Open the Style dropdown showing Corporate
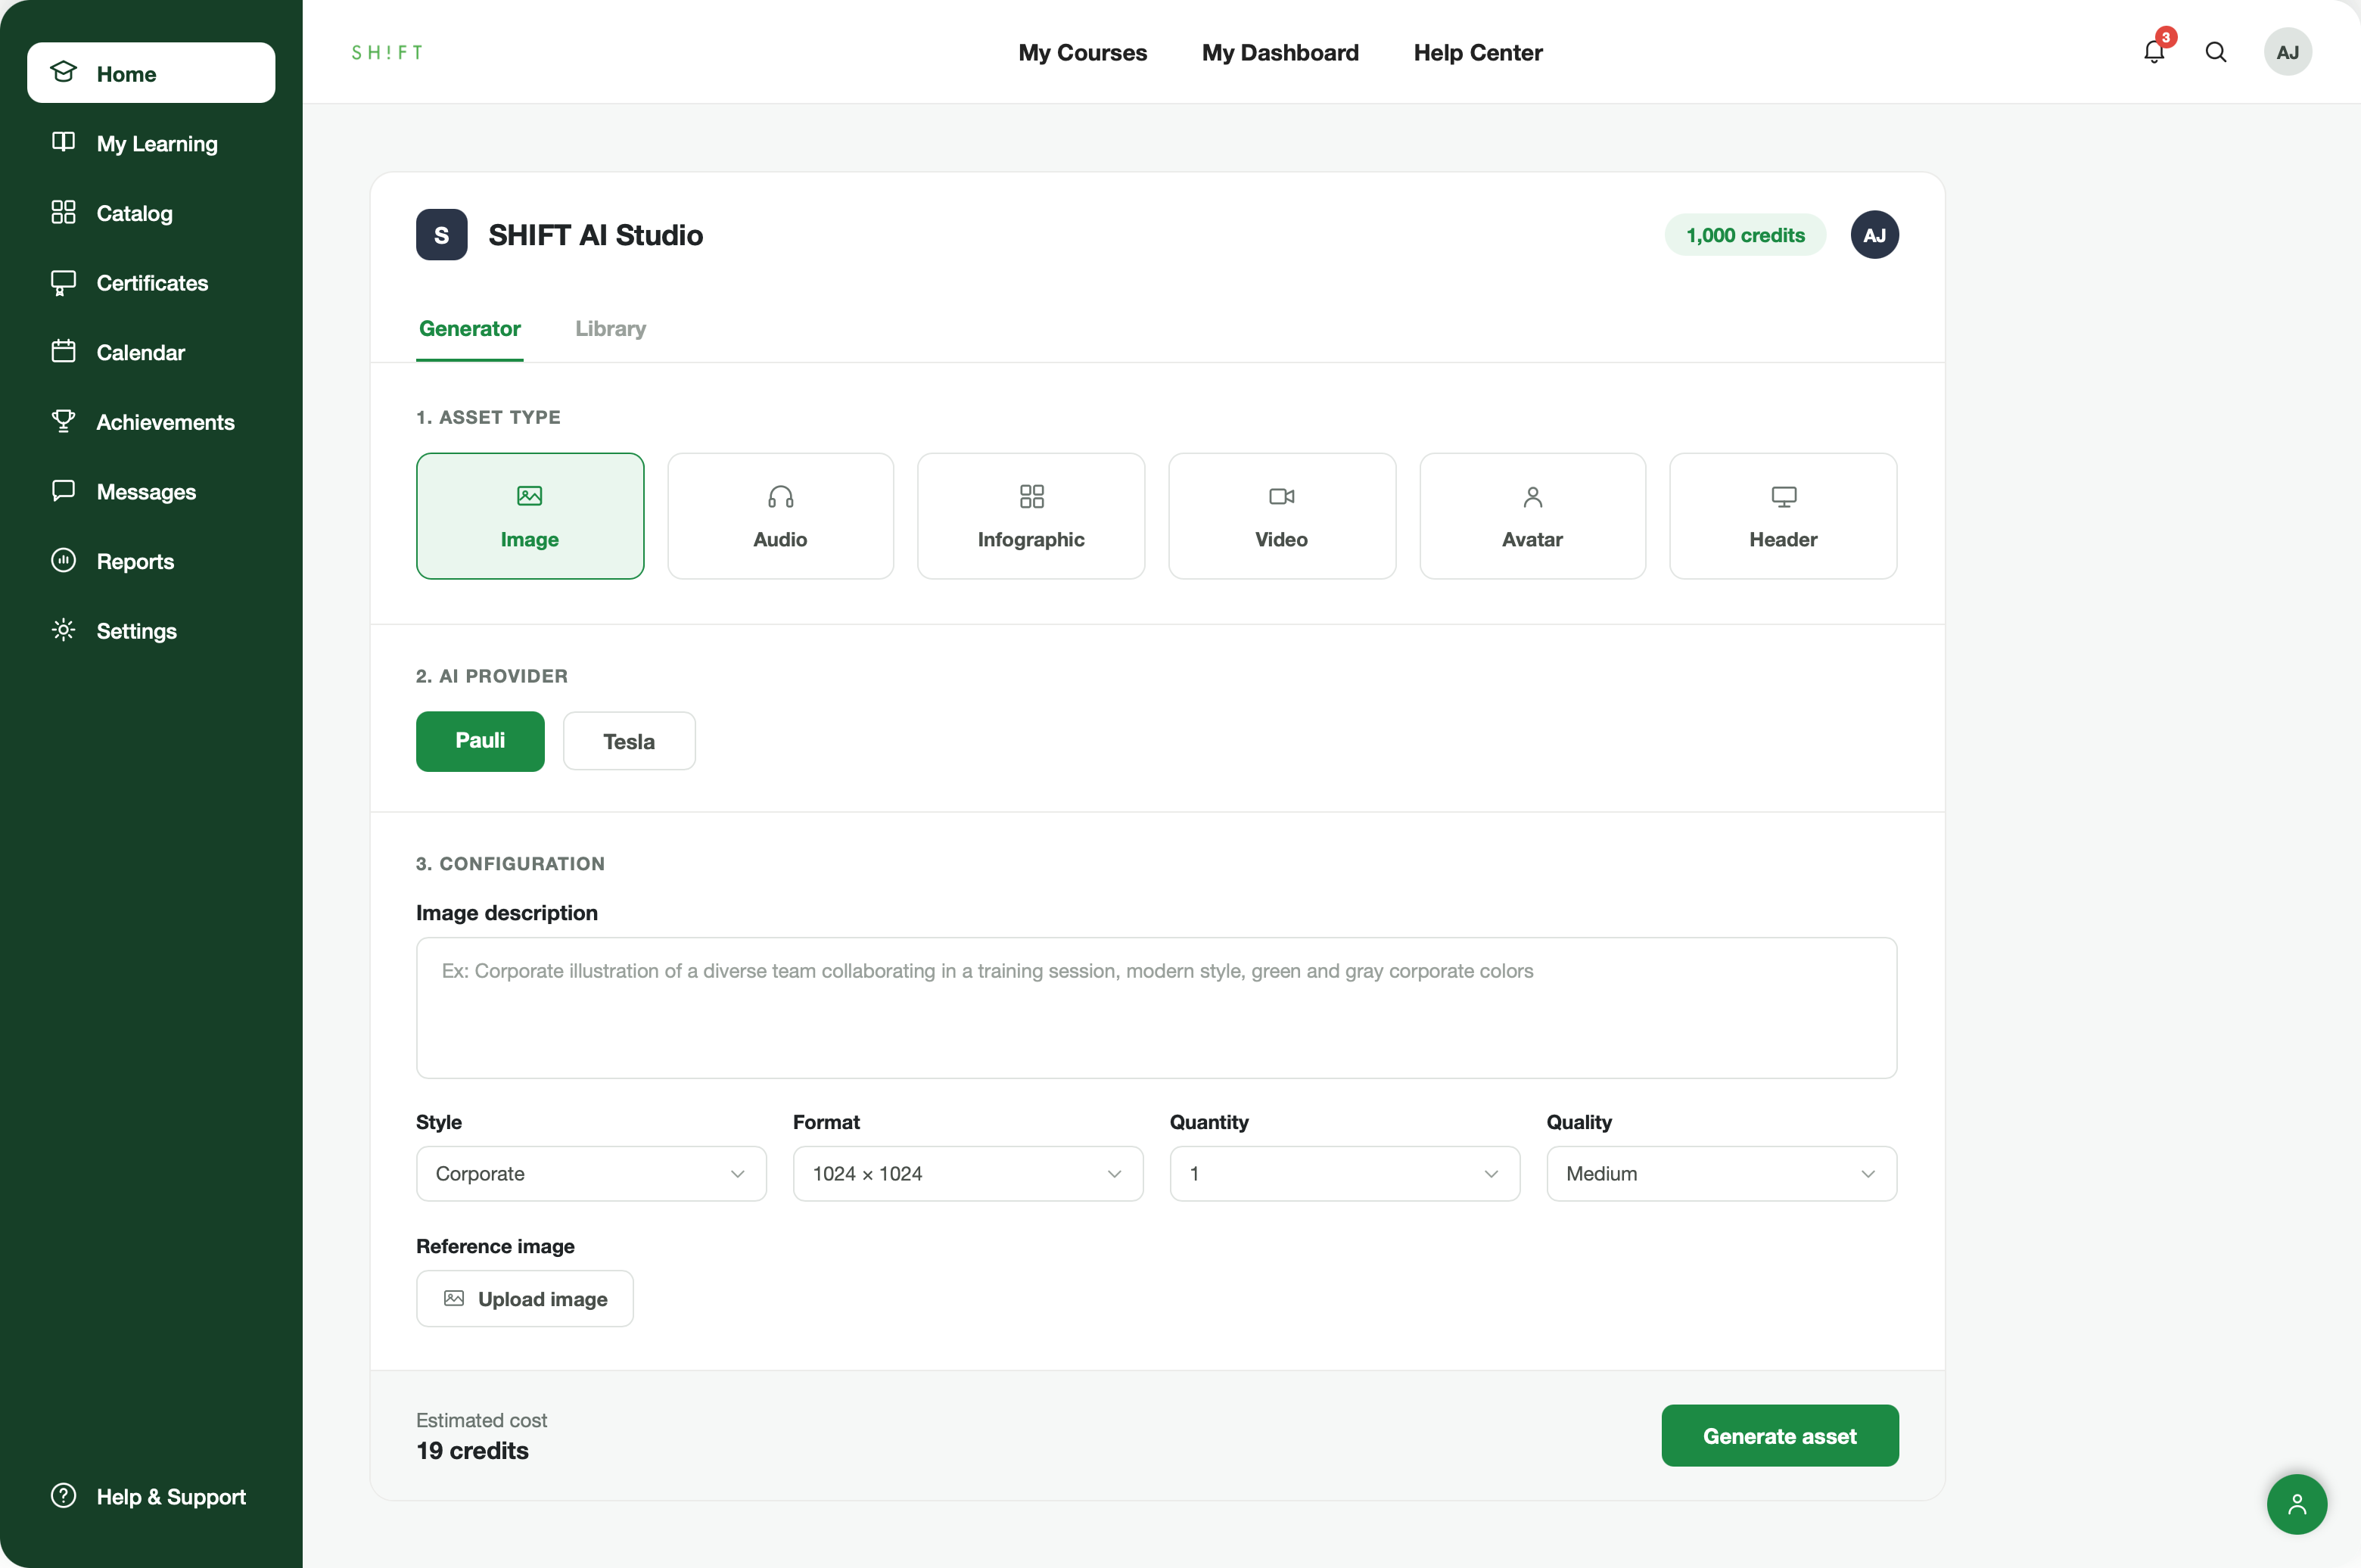This screenshot has height=1568, width=2361. coord(591,1173)
